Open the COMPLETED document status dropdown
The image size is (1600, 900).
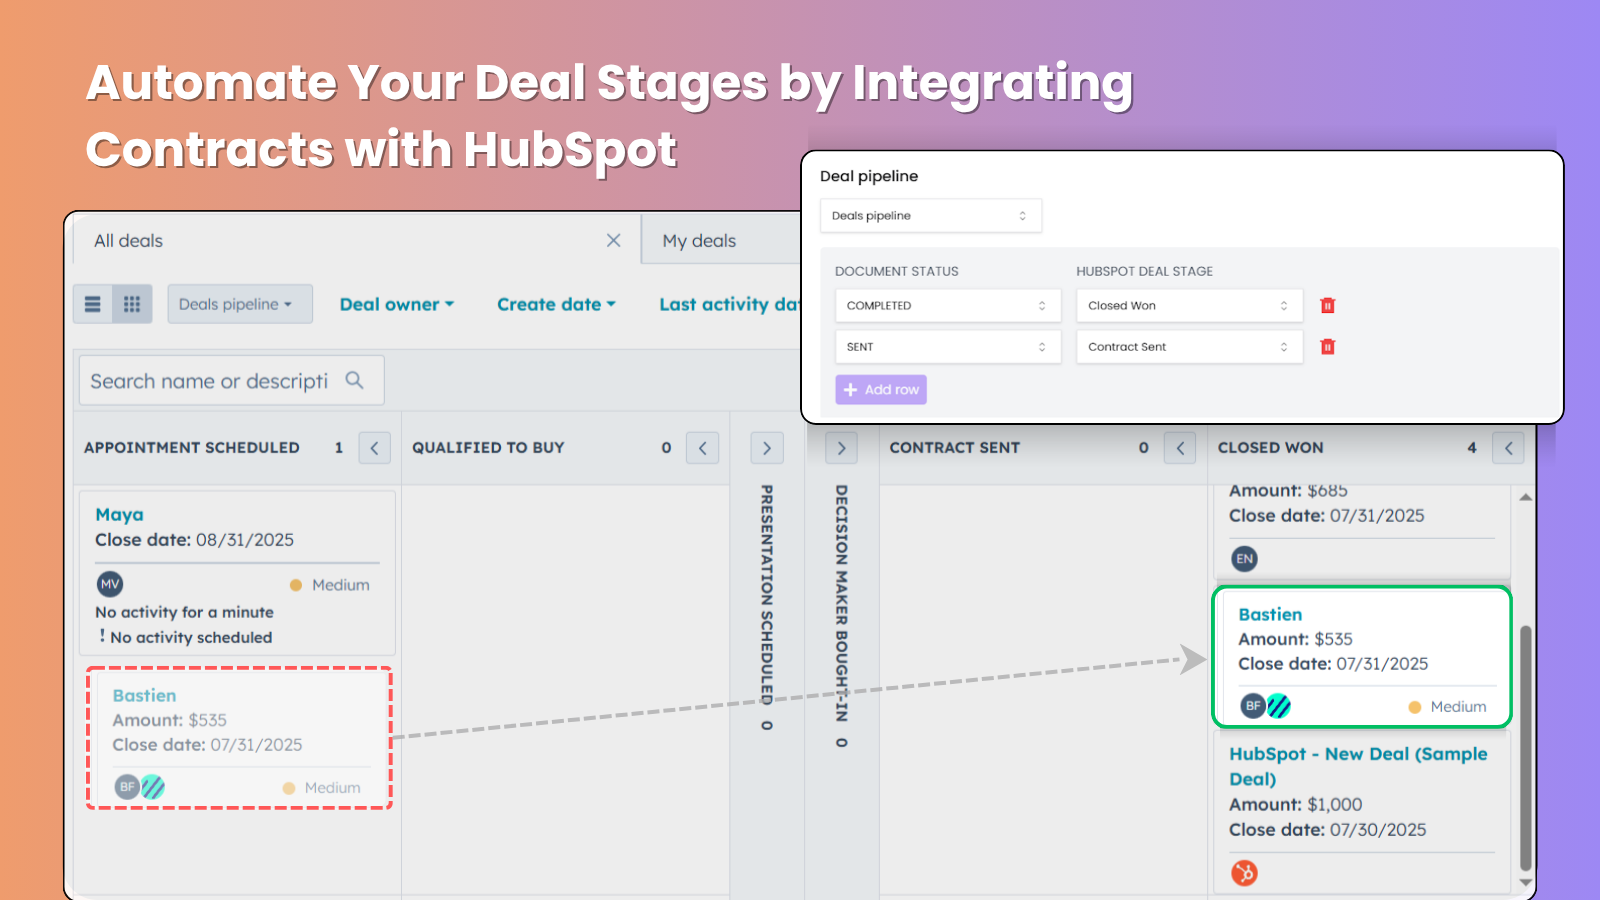[x=947, y=306]
